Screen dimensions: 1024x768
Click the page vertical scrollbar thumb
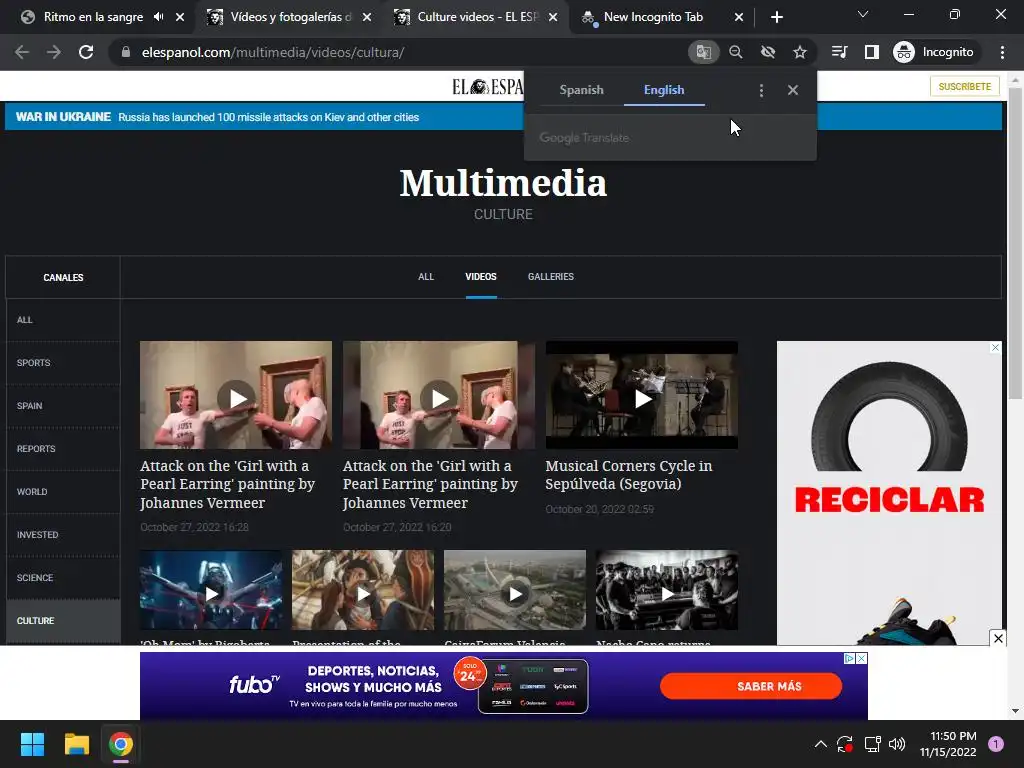click(1015, 244)
